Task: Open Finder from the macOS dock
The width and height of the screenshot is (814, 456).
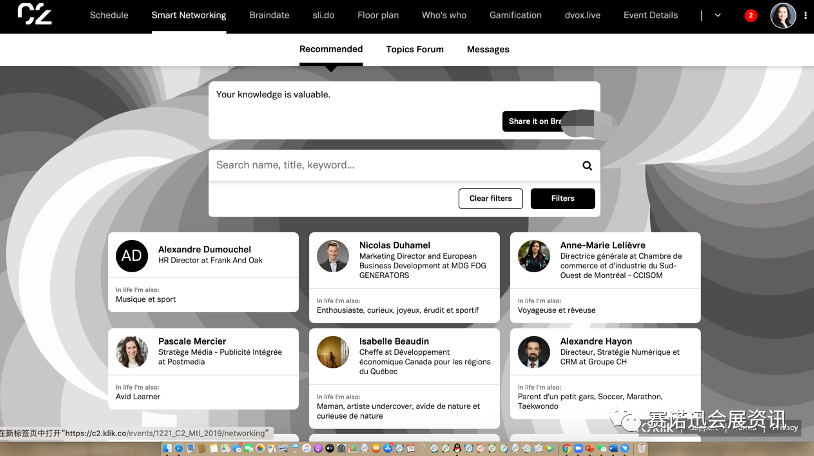Action: 168,448
